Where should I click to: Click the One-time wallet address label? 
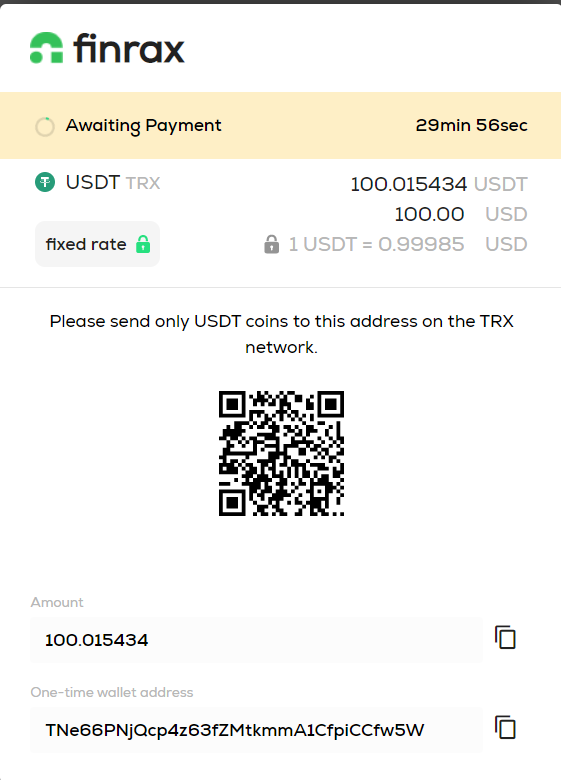(112, 692)
